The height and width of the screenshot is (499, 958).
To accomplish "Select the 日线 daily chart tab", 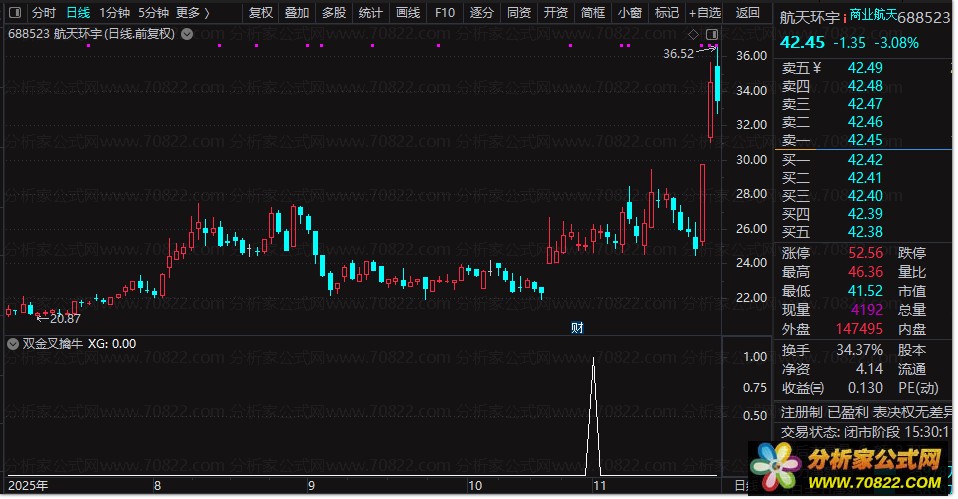I will (78, 12).
